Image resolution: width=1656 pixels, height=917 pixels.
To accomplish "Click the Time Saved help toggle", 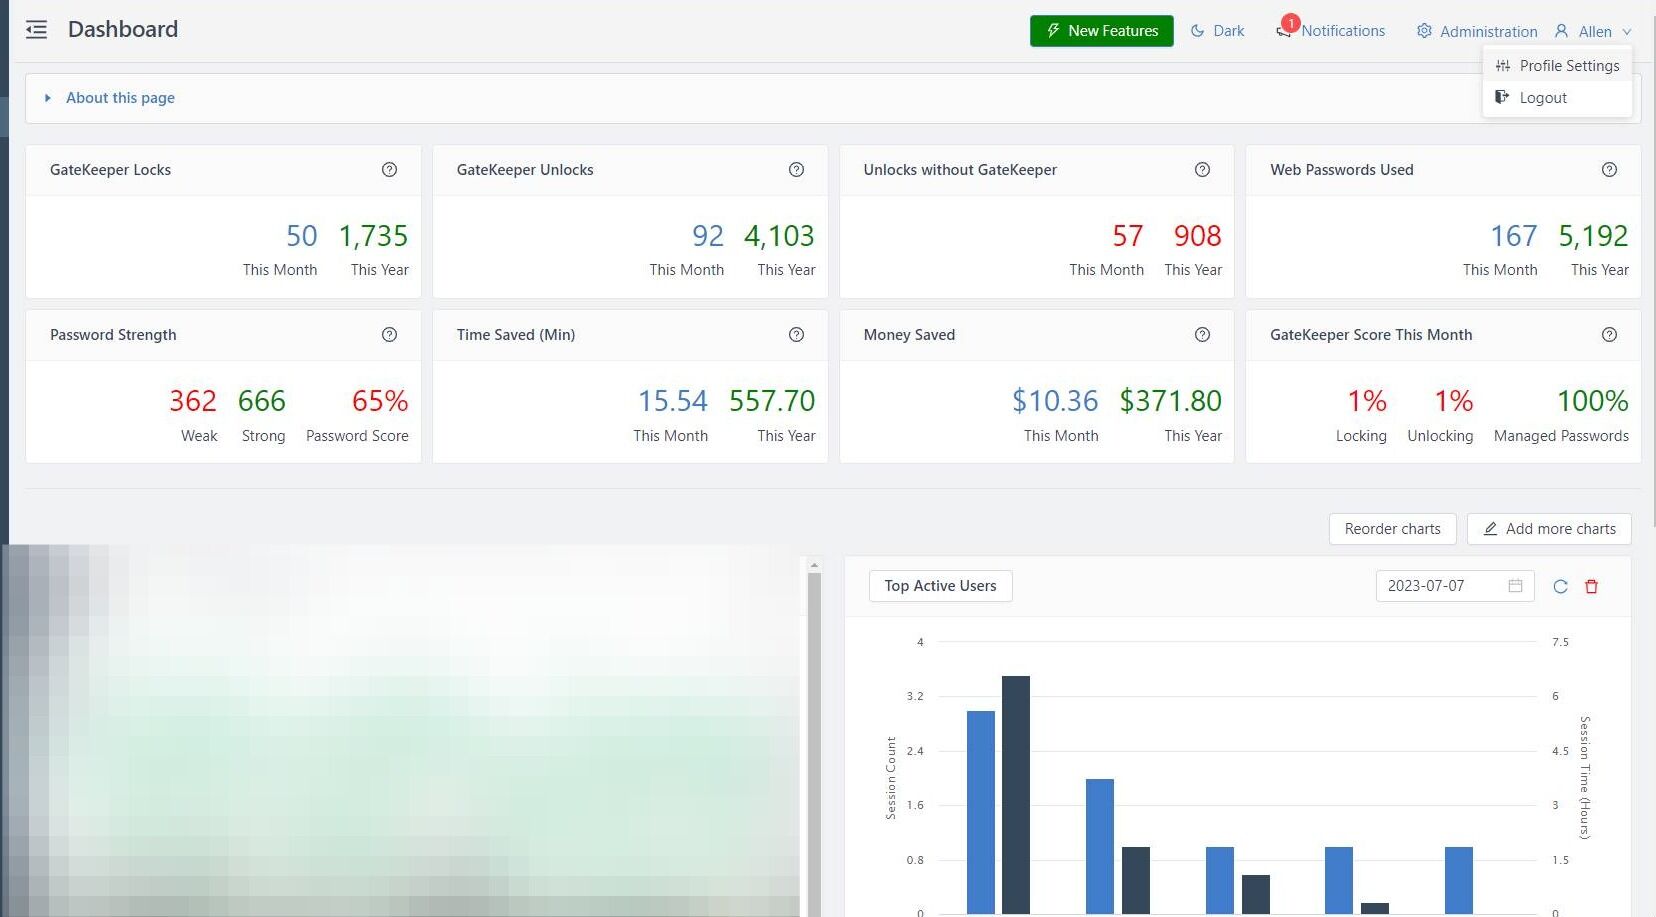I will pyautogui.click(x=796, y=334).
